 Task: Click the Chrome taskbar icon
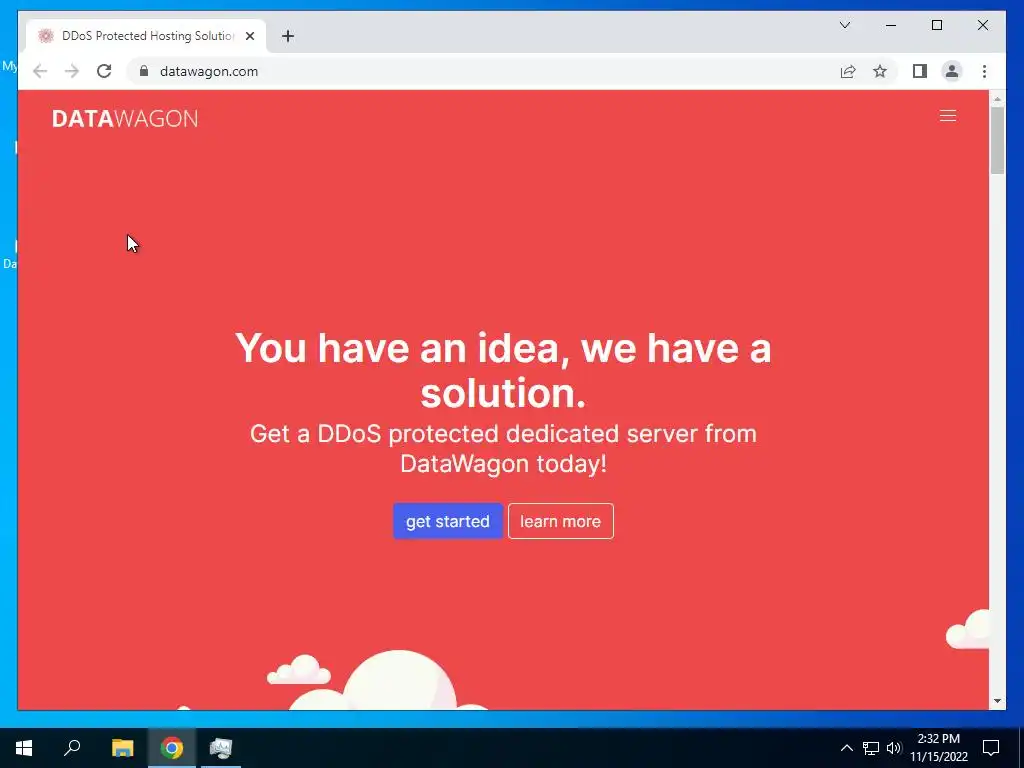[x=172, y=748]
